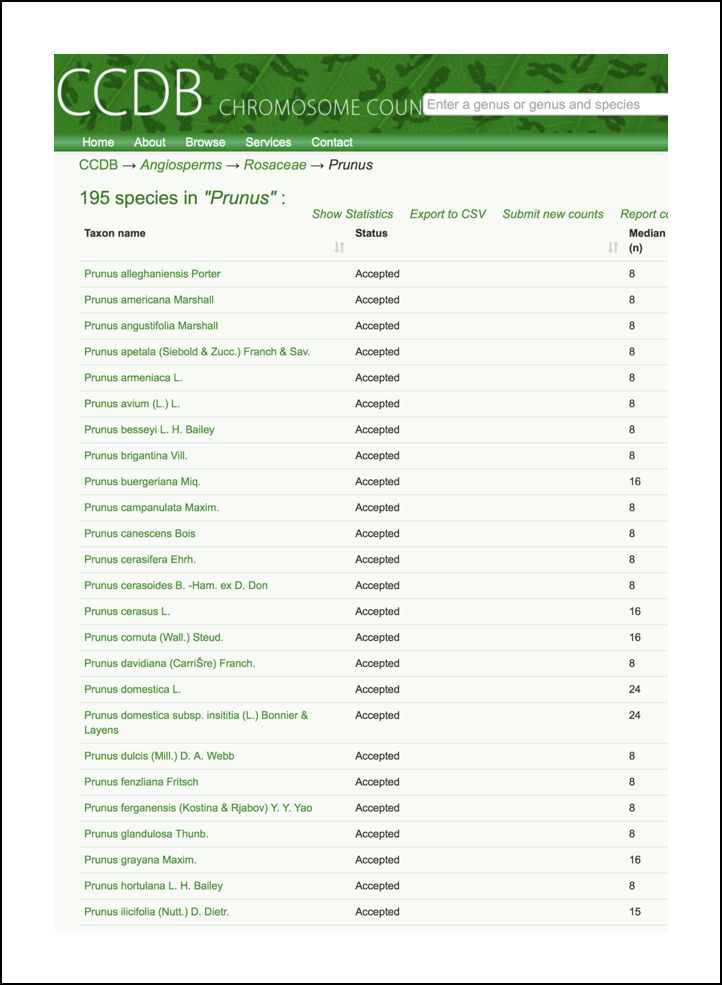Click median value 16 for Prunus grayana
The image size is (722, 985).
(635, 859)
